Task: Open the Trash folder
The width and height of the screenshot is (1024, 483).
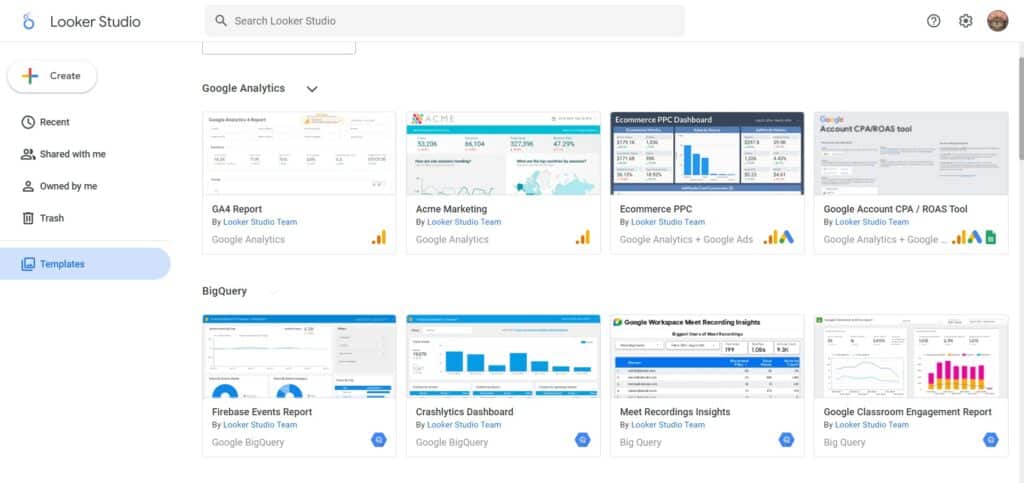Action: [x=51, y=218]
